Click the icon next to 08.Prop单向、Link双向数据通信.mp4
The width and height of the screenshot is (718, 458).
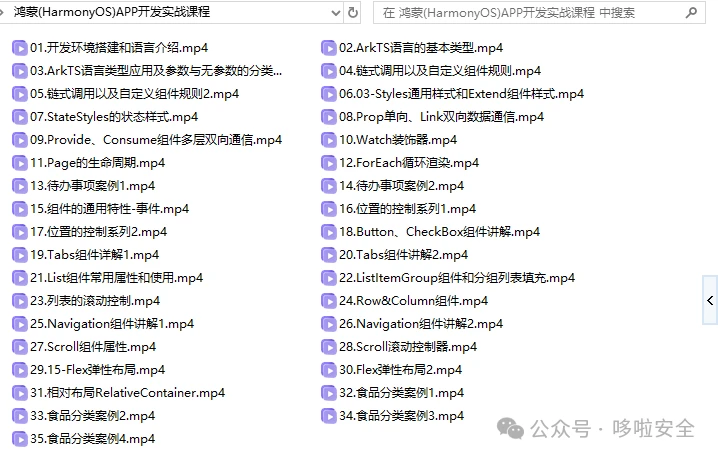(x=329, y=117)
